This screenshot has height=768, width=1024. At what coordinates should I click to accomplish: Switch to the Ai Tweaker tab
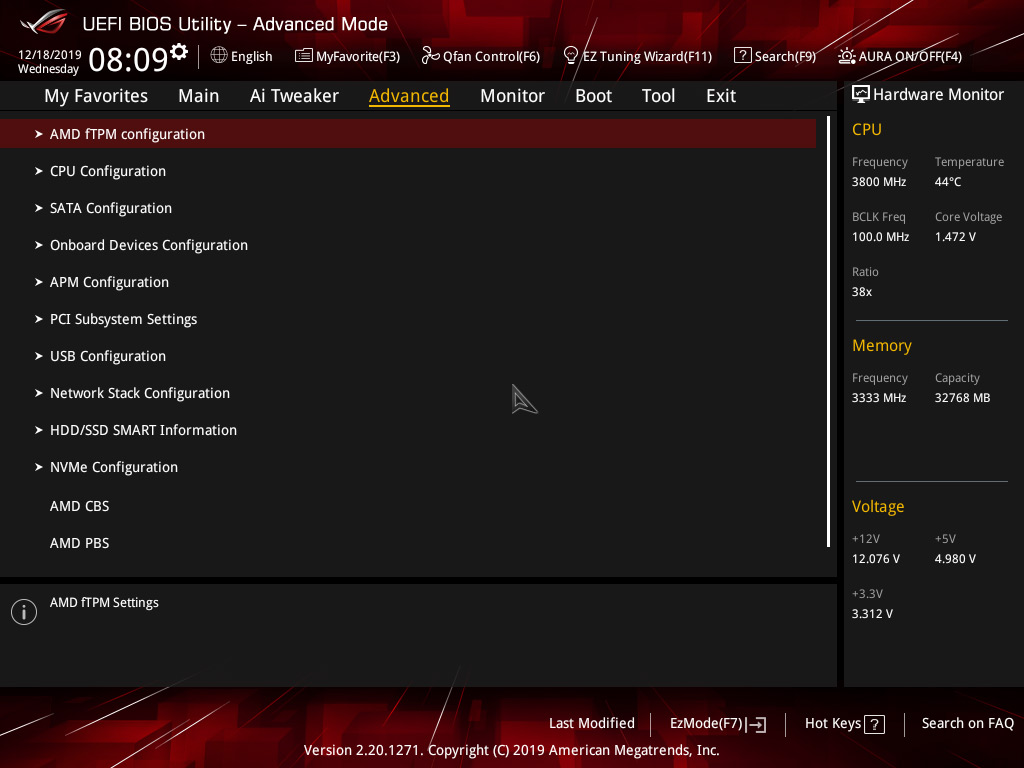point(294,95)
